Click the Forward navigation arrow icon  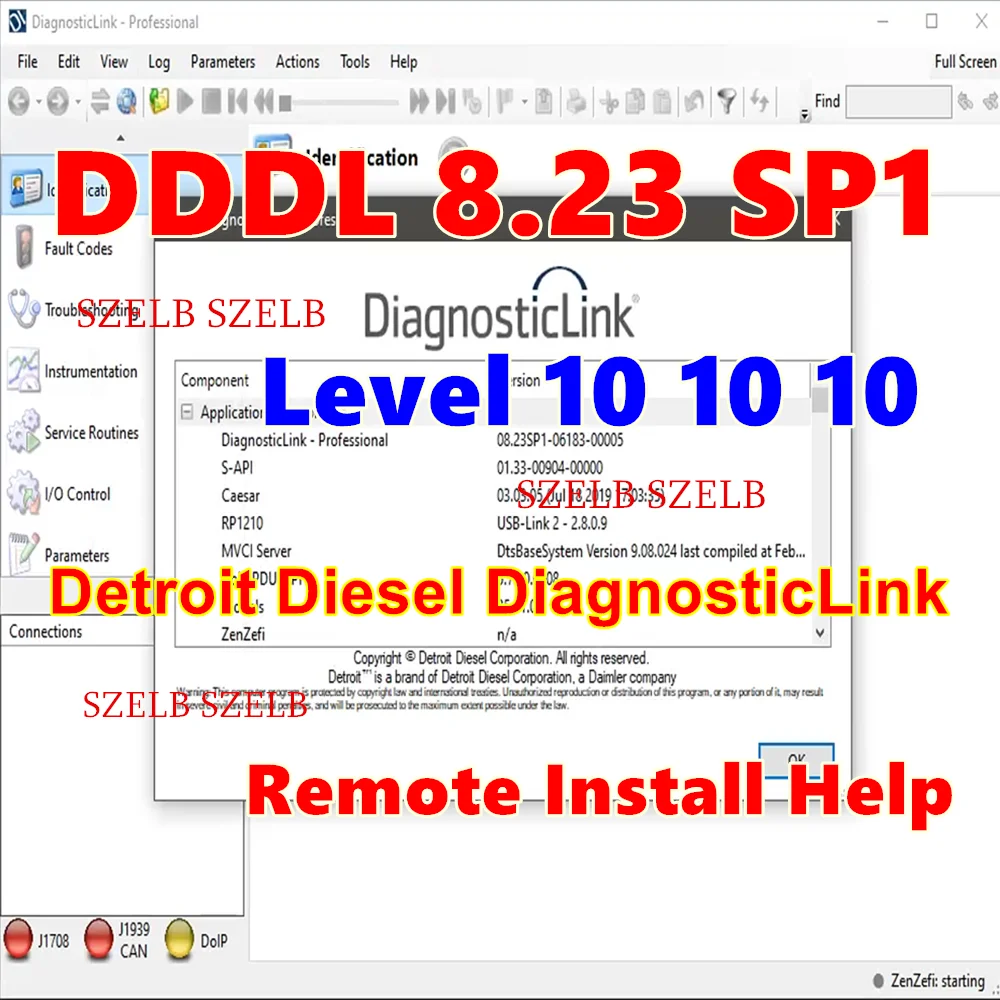[x=58, y=101]
